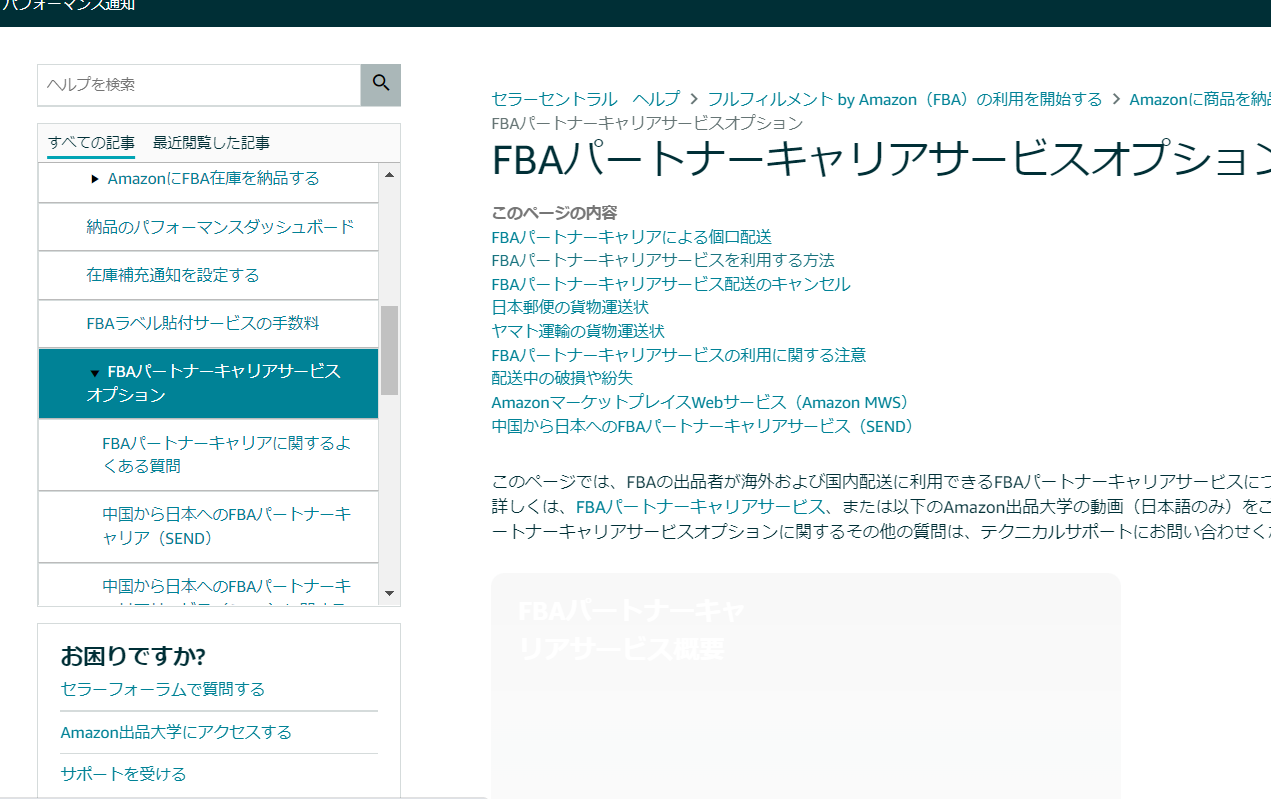Jump to ヤマト運輸の貨物運送状 section

click(578, 331)
